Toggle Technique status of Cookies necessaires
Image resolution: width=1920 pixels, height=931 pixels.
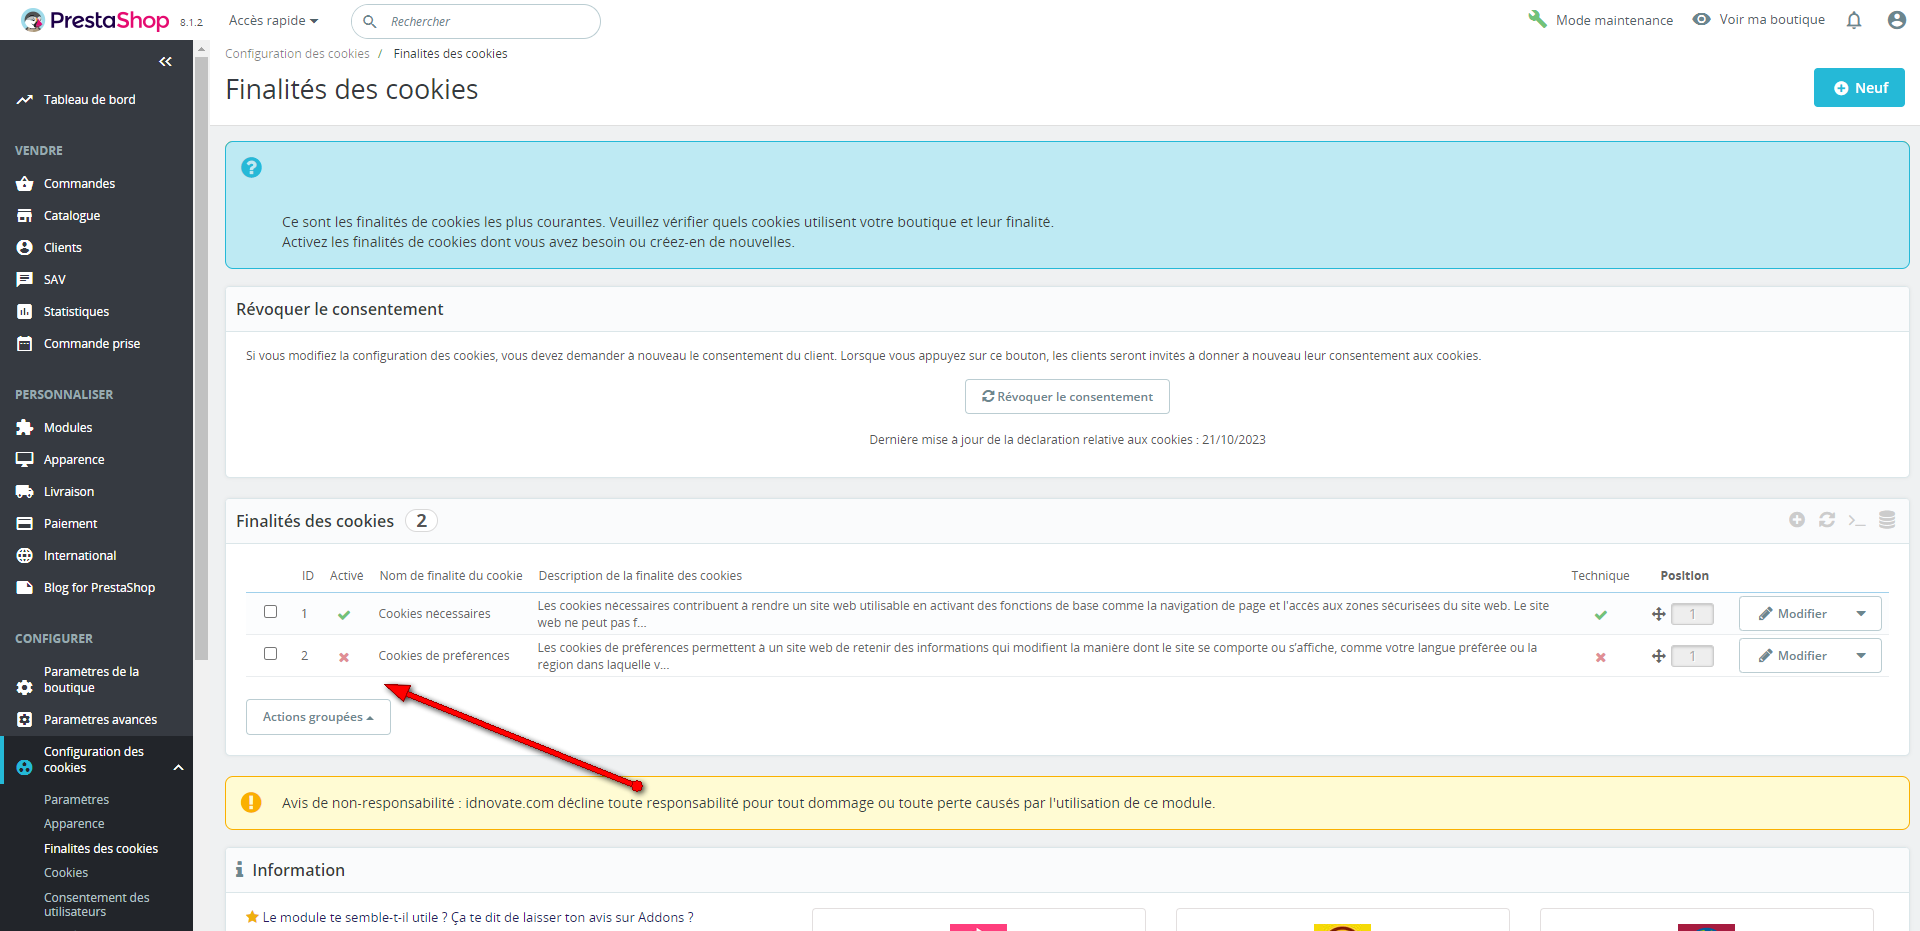(x=1600, y=615)
